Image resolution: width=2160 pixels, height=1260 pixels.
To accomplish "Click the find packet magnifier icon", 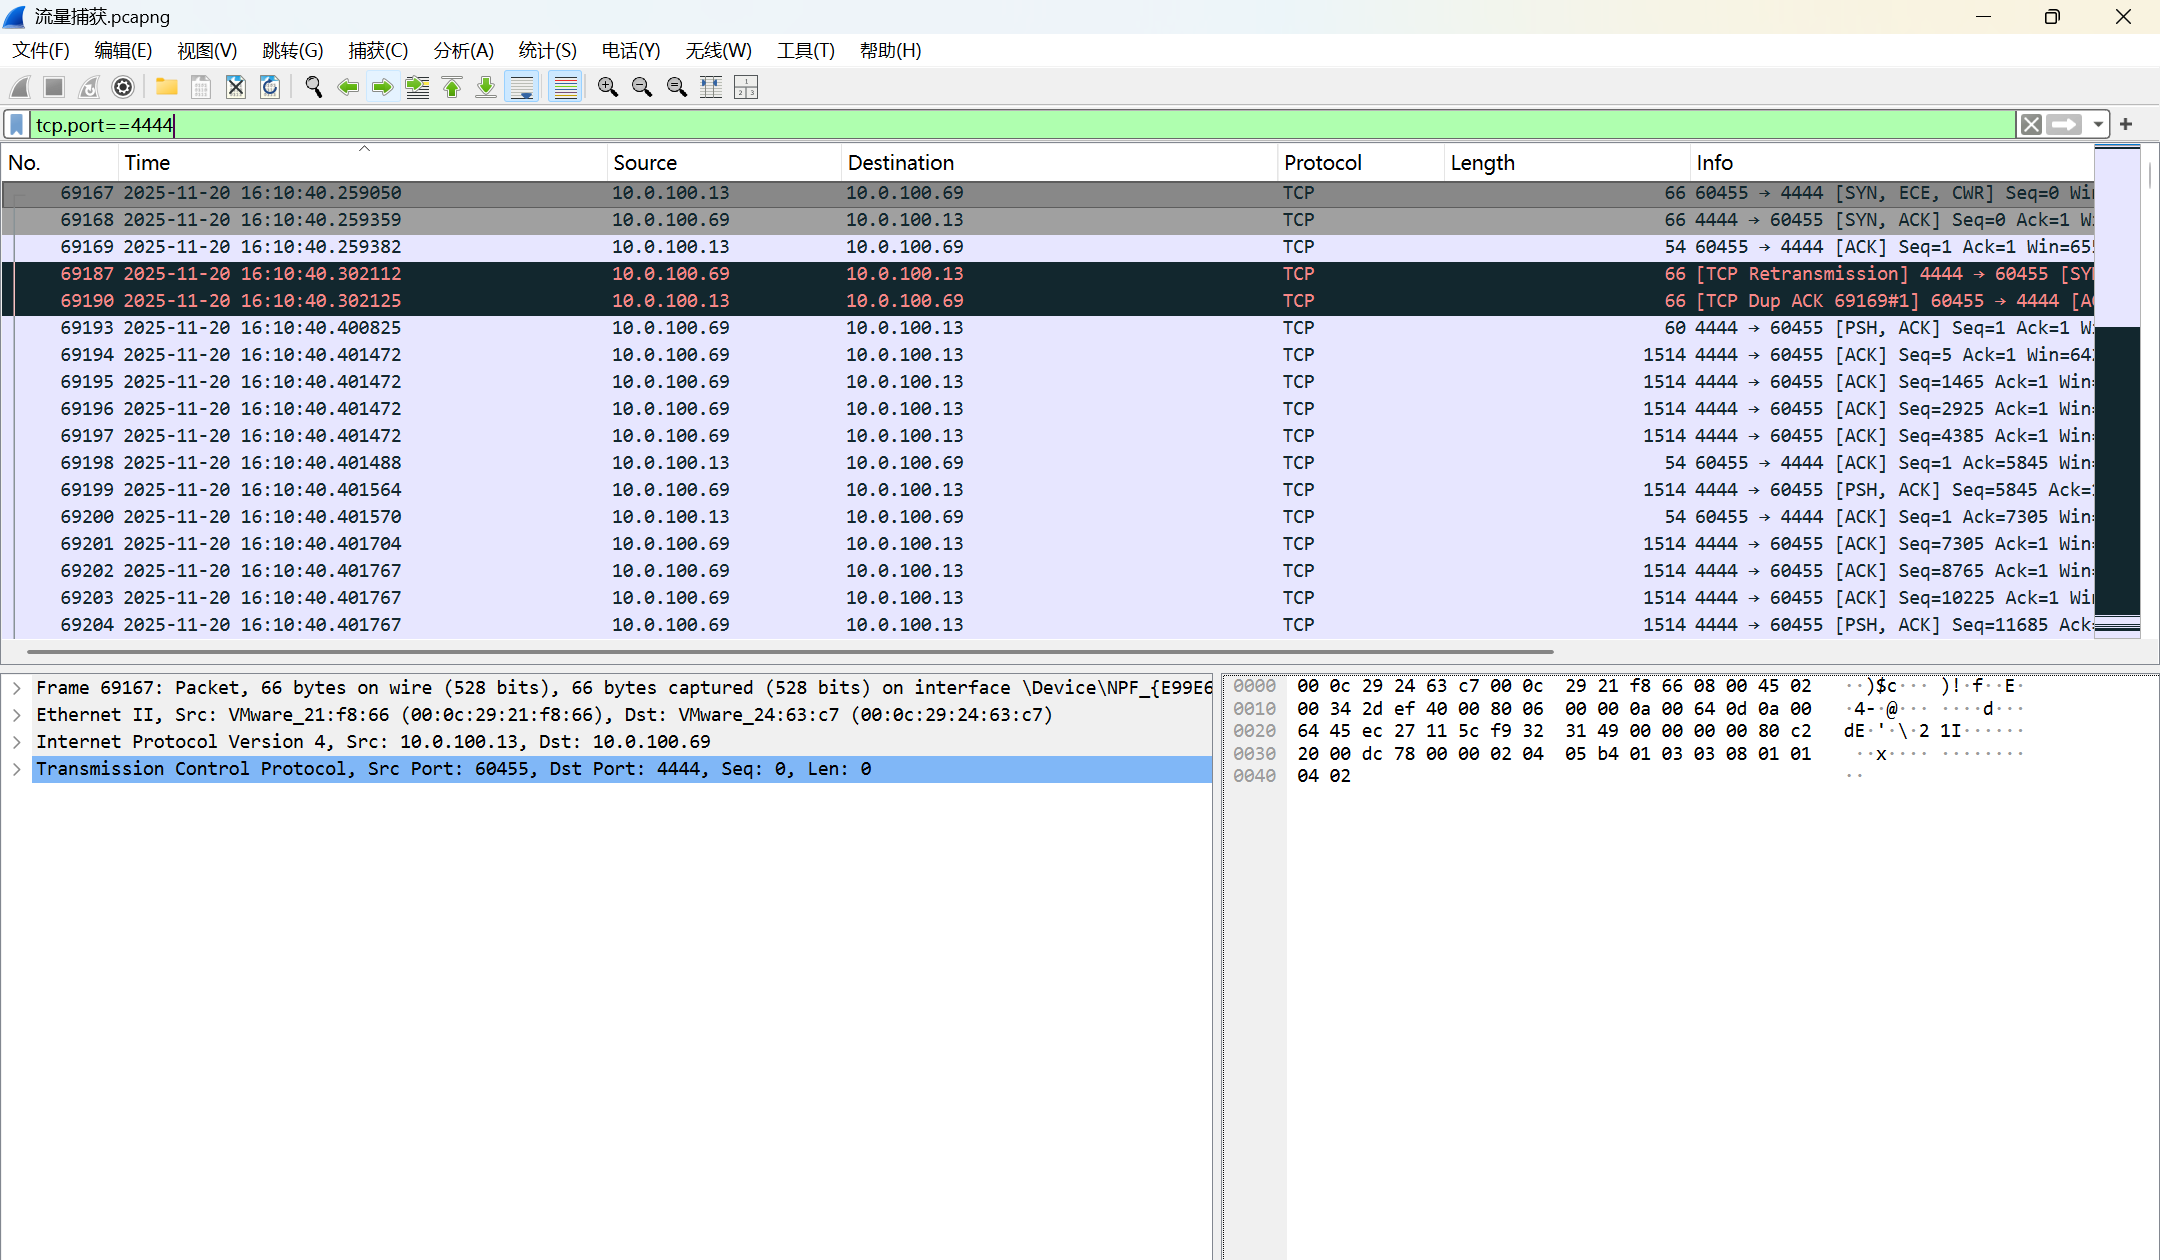I will 314,88.
